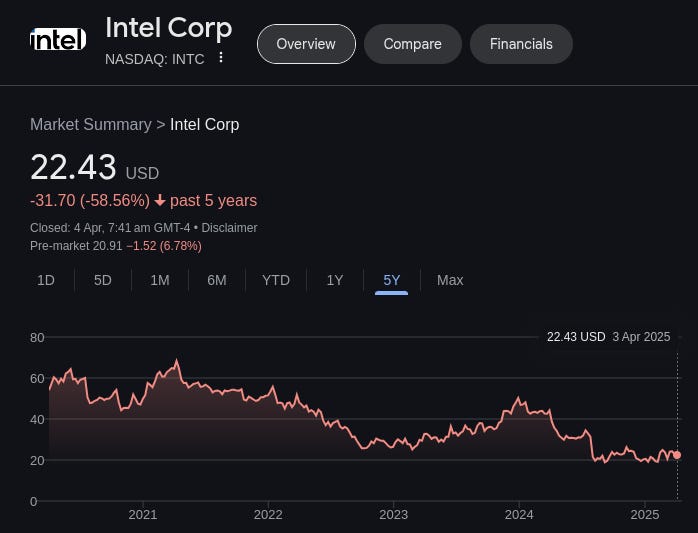Open the Disclaimer link
Viewport: 698px width, 533px height.
pyautogui.click(x=229, y=228)
